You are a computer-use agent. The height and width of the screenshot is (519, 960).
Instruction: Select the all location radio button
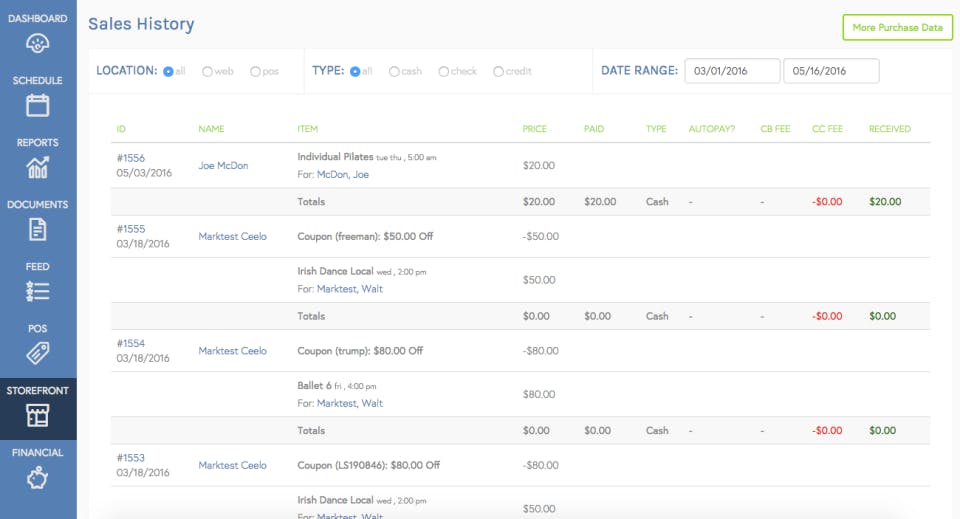coord(168,71)
